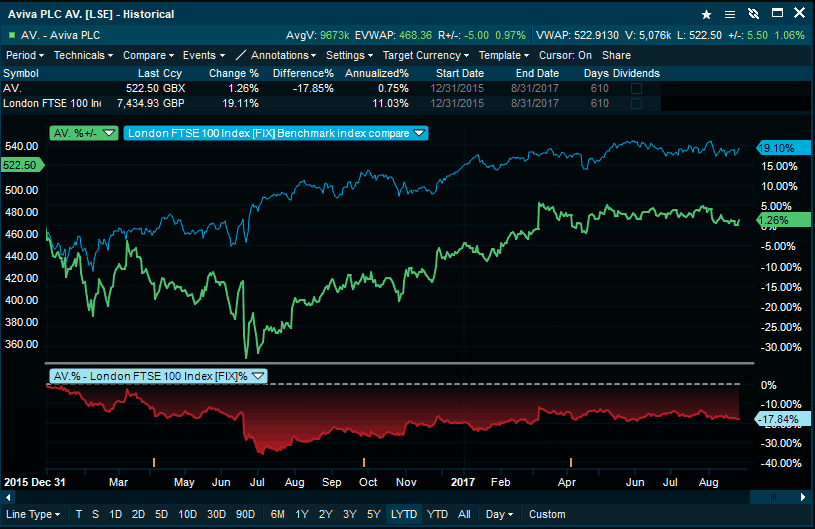Toggle the Dividends checkbox for AV. row

[636, 89]
